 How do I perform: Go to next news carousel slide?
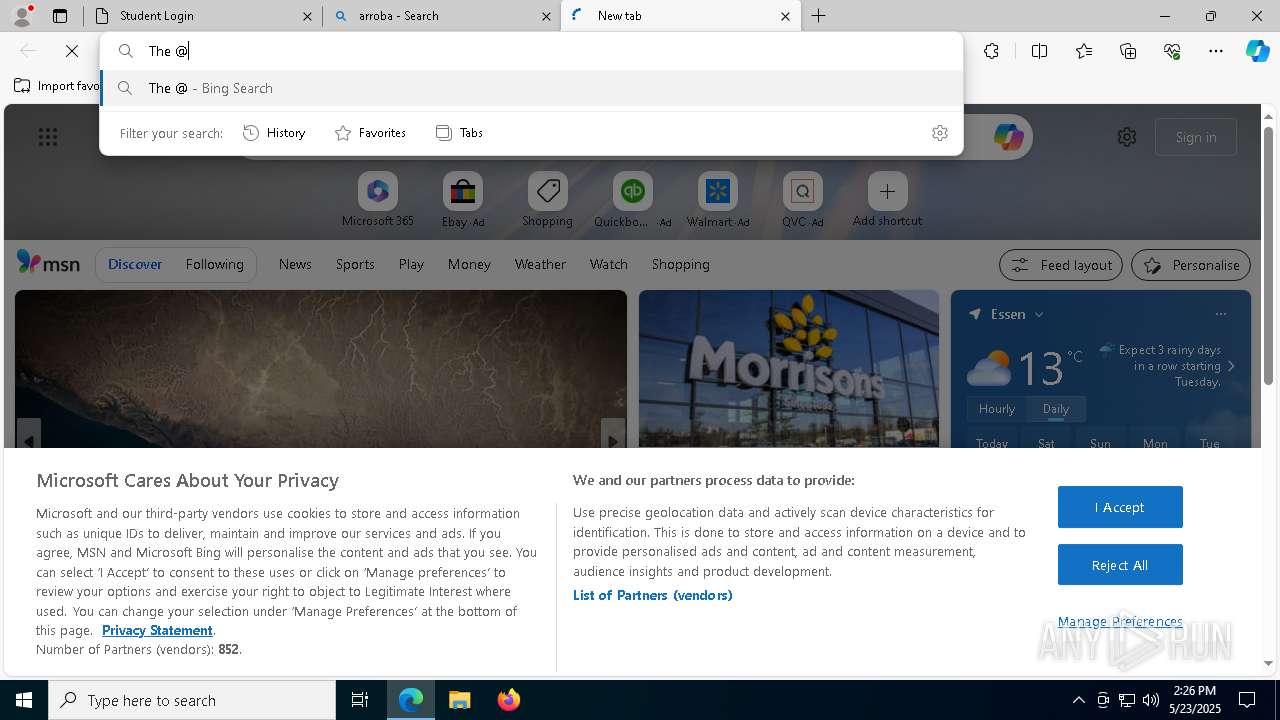click(613, 441)
